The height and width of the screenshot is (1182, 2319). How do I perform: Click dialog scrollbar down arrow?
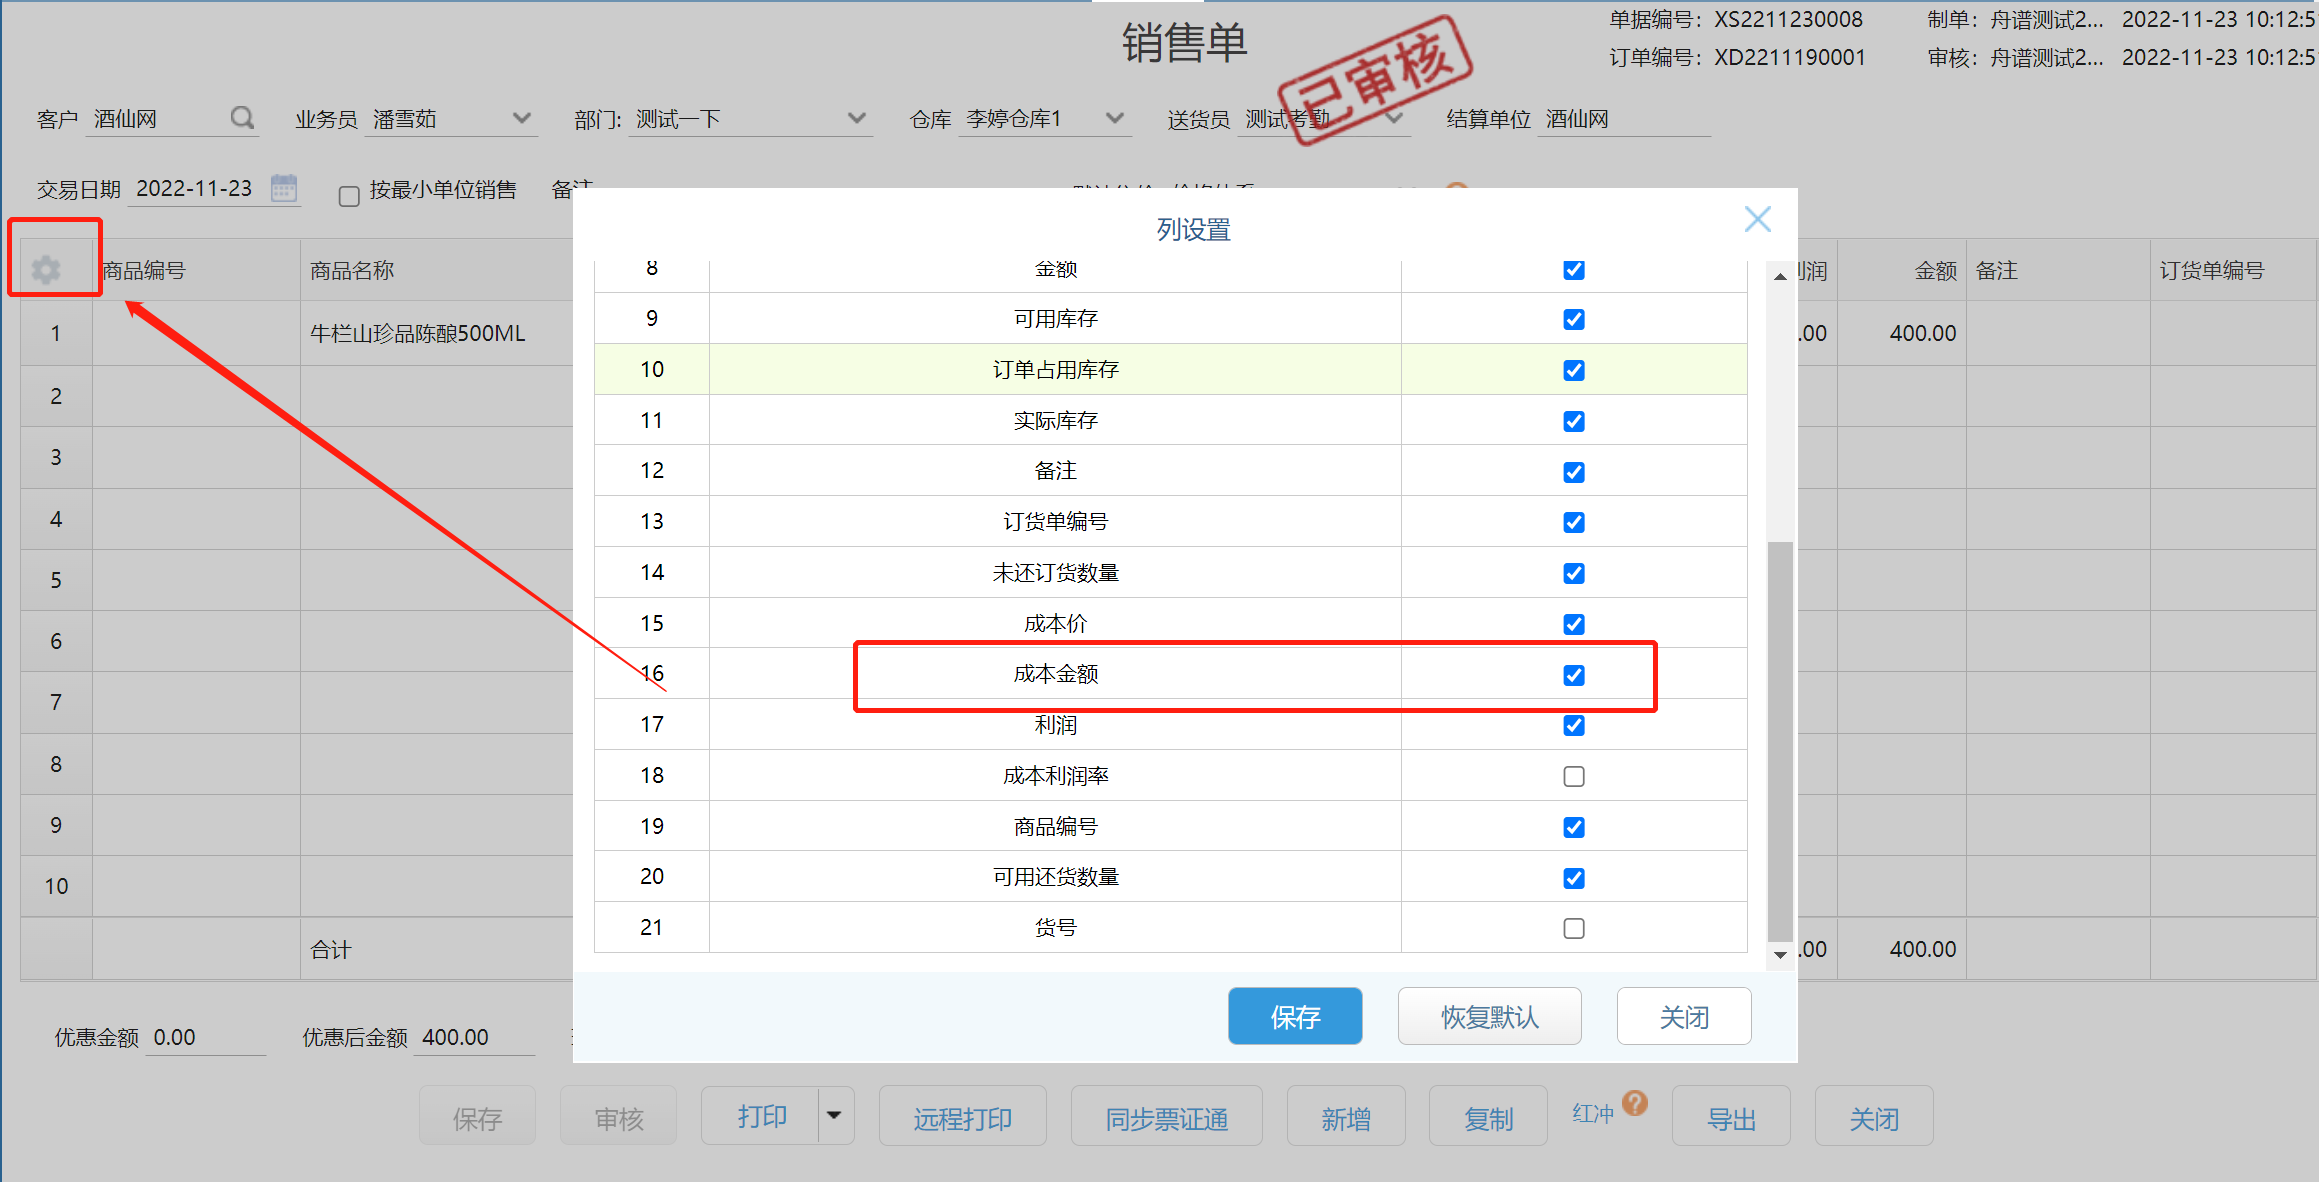[x=1780, y=955]
